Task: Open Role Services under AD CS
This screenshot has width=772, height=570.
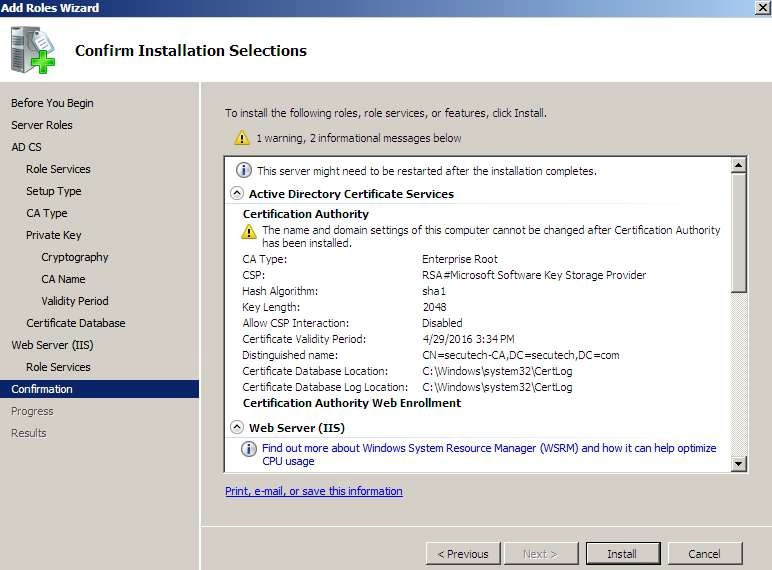Action: pyautogui.click(x=58, y=169)
